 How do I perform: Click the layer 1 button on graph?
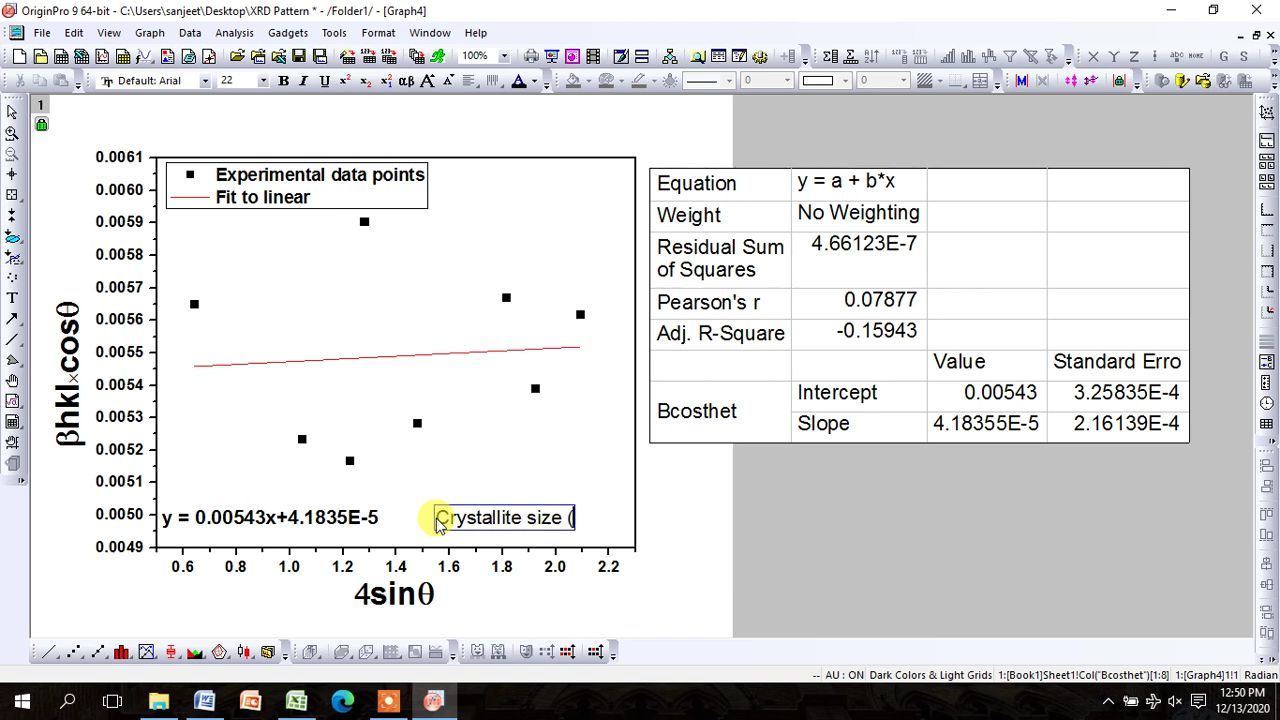[x=41, y=105]
